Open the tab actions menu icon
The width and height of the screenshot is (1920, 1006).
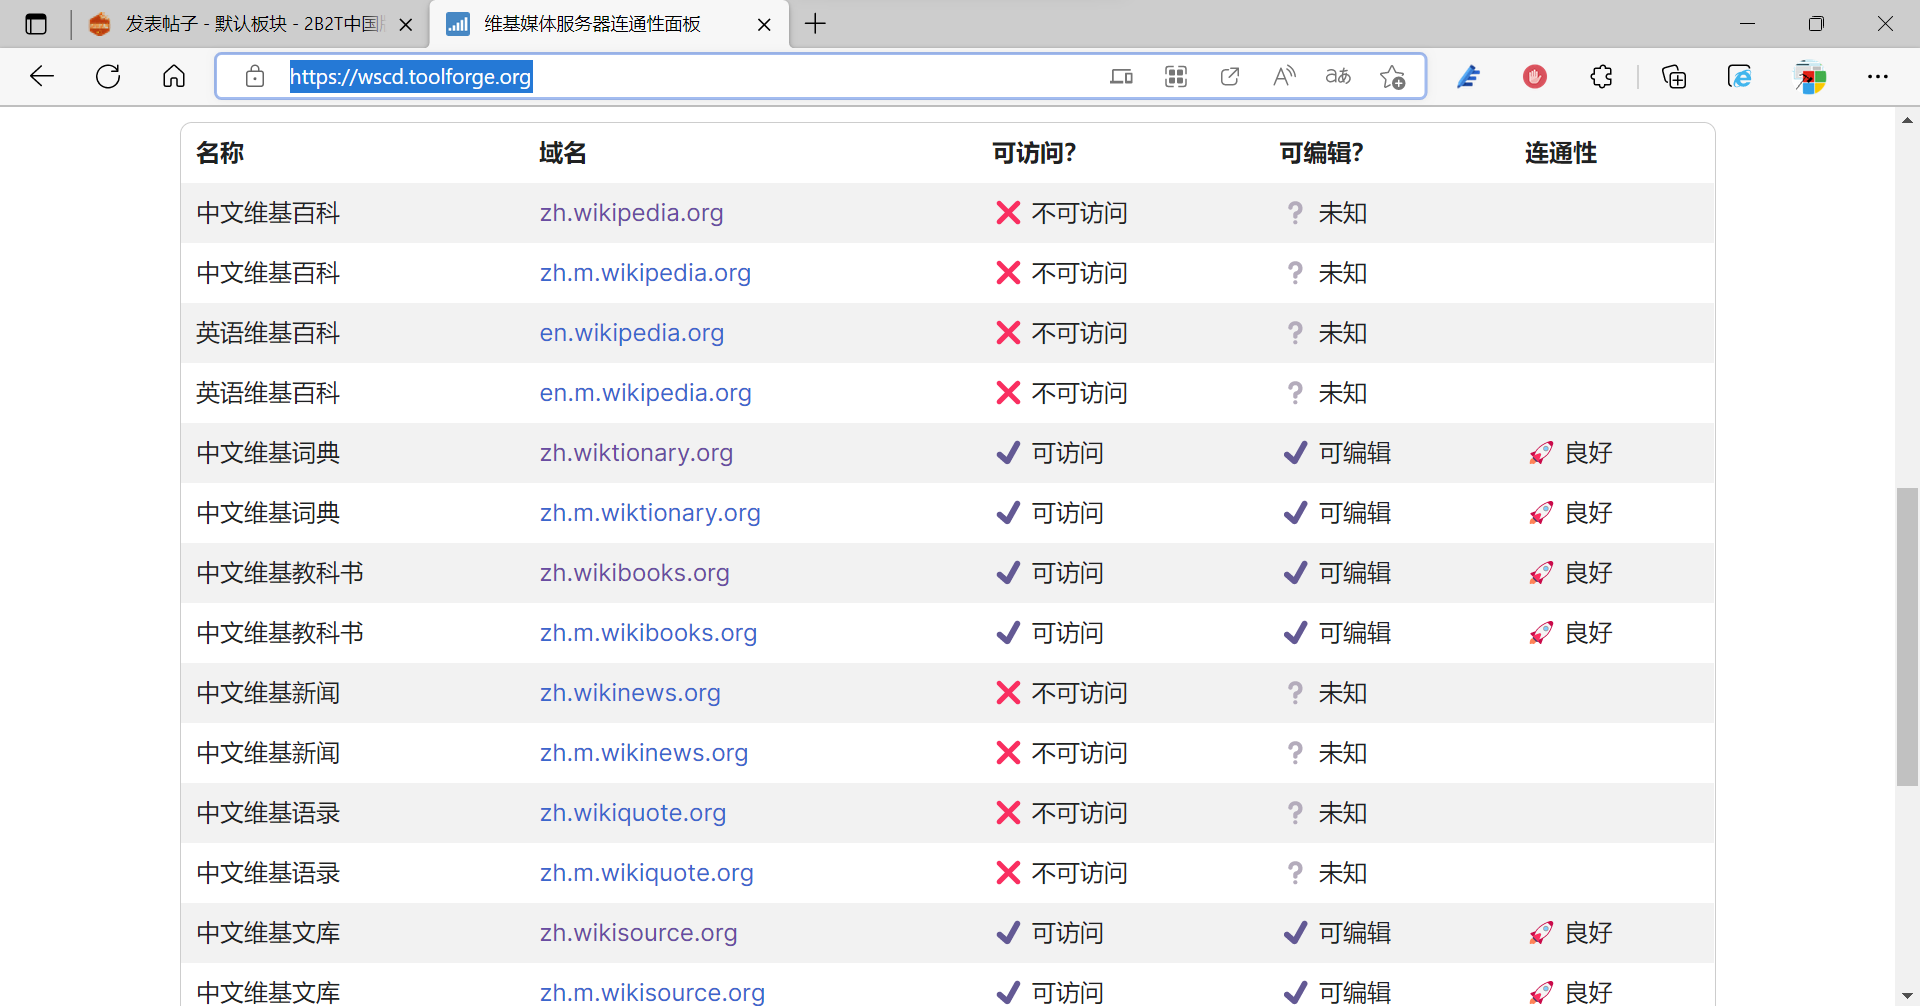(36, 24)
